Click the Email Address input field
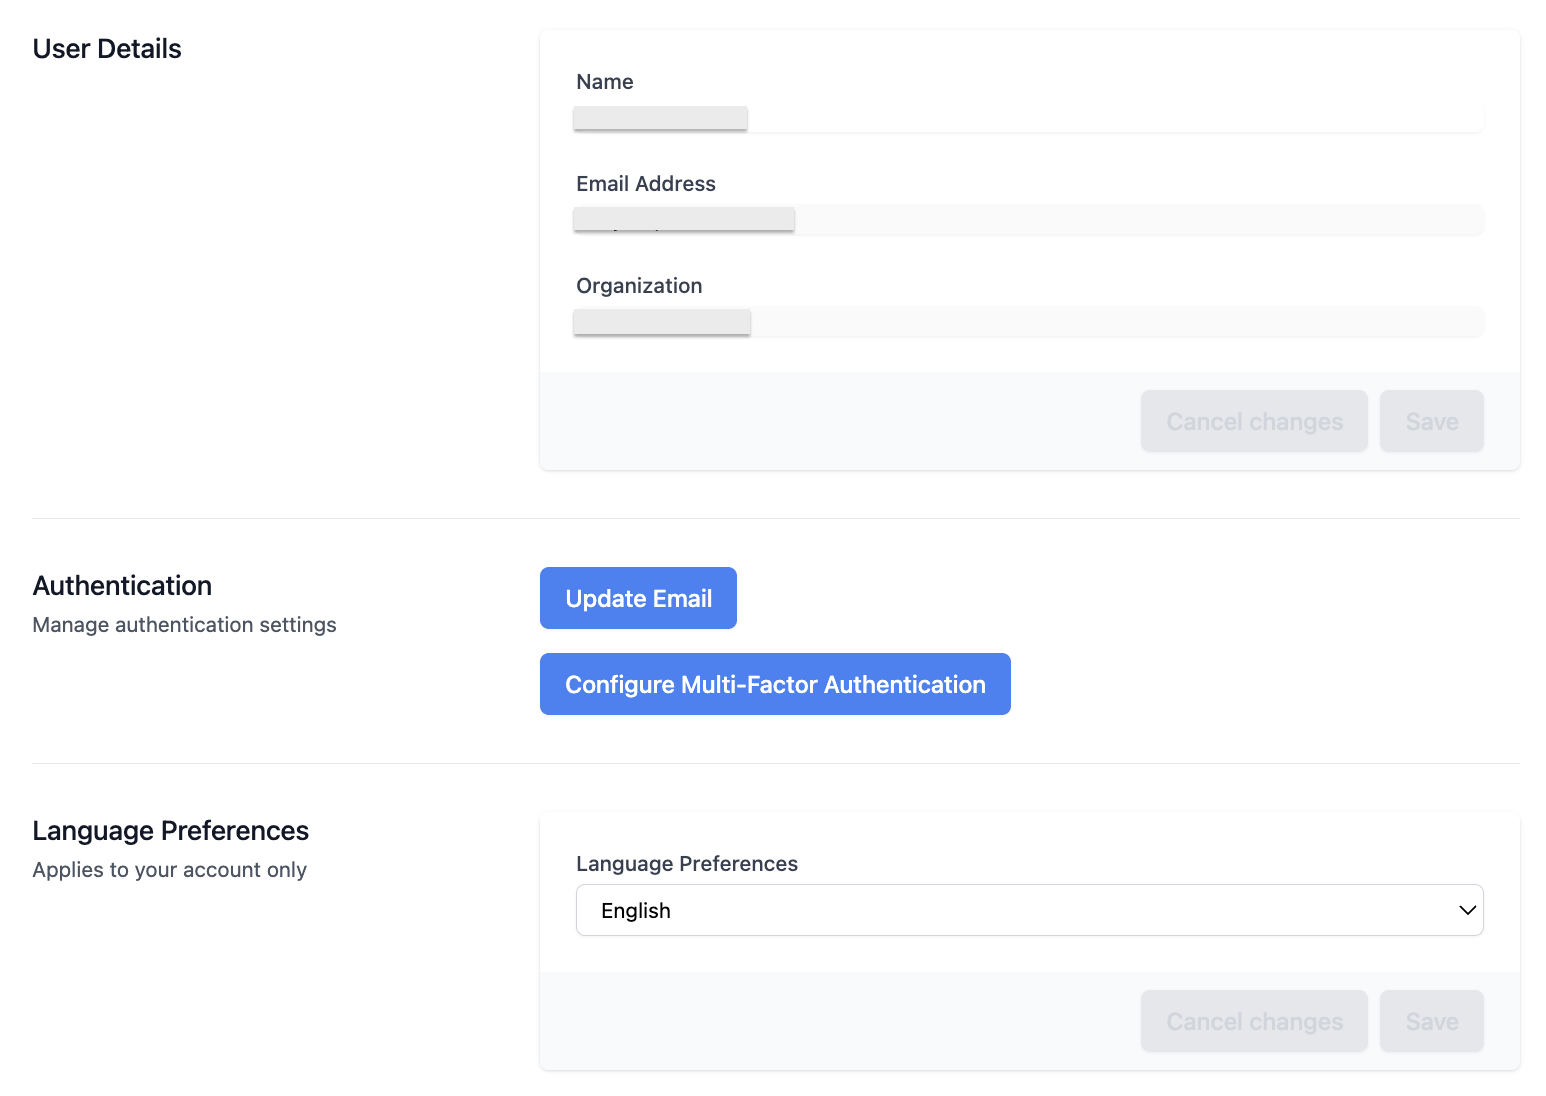This screenshot has width=1546, height=1096. click(1029, 220)
